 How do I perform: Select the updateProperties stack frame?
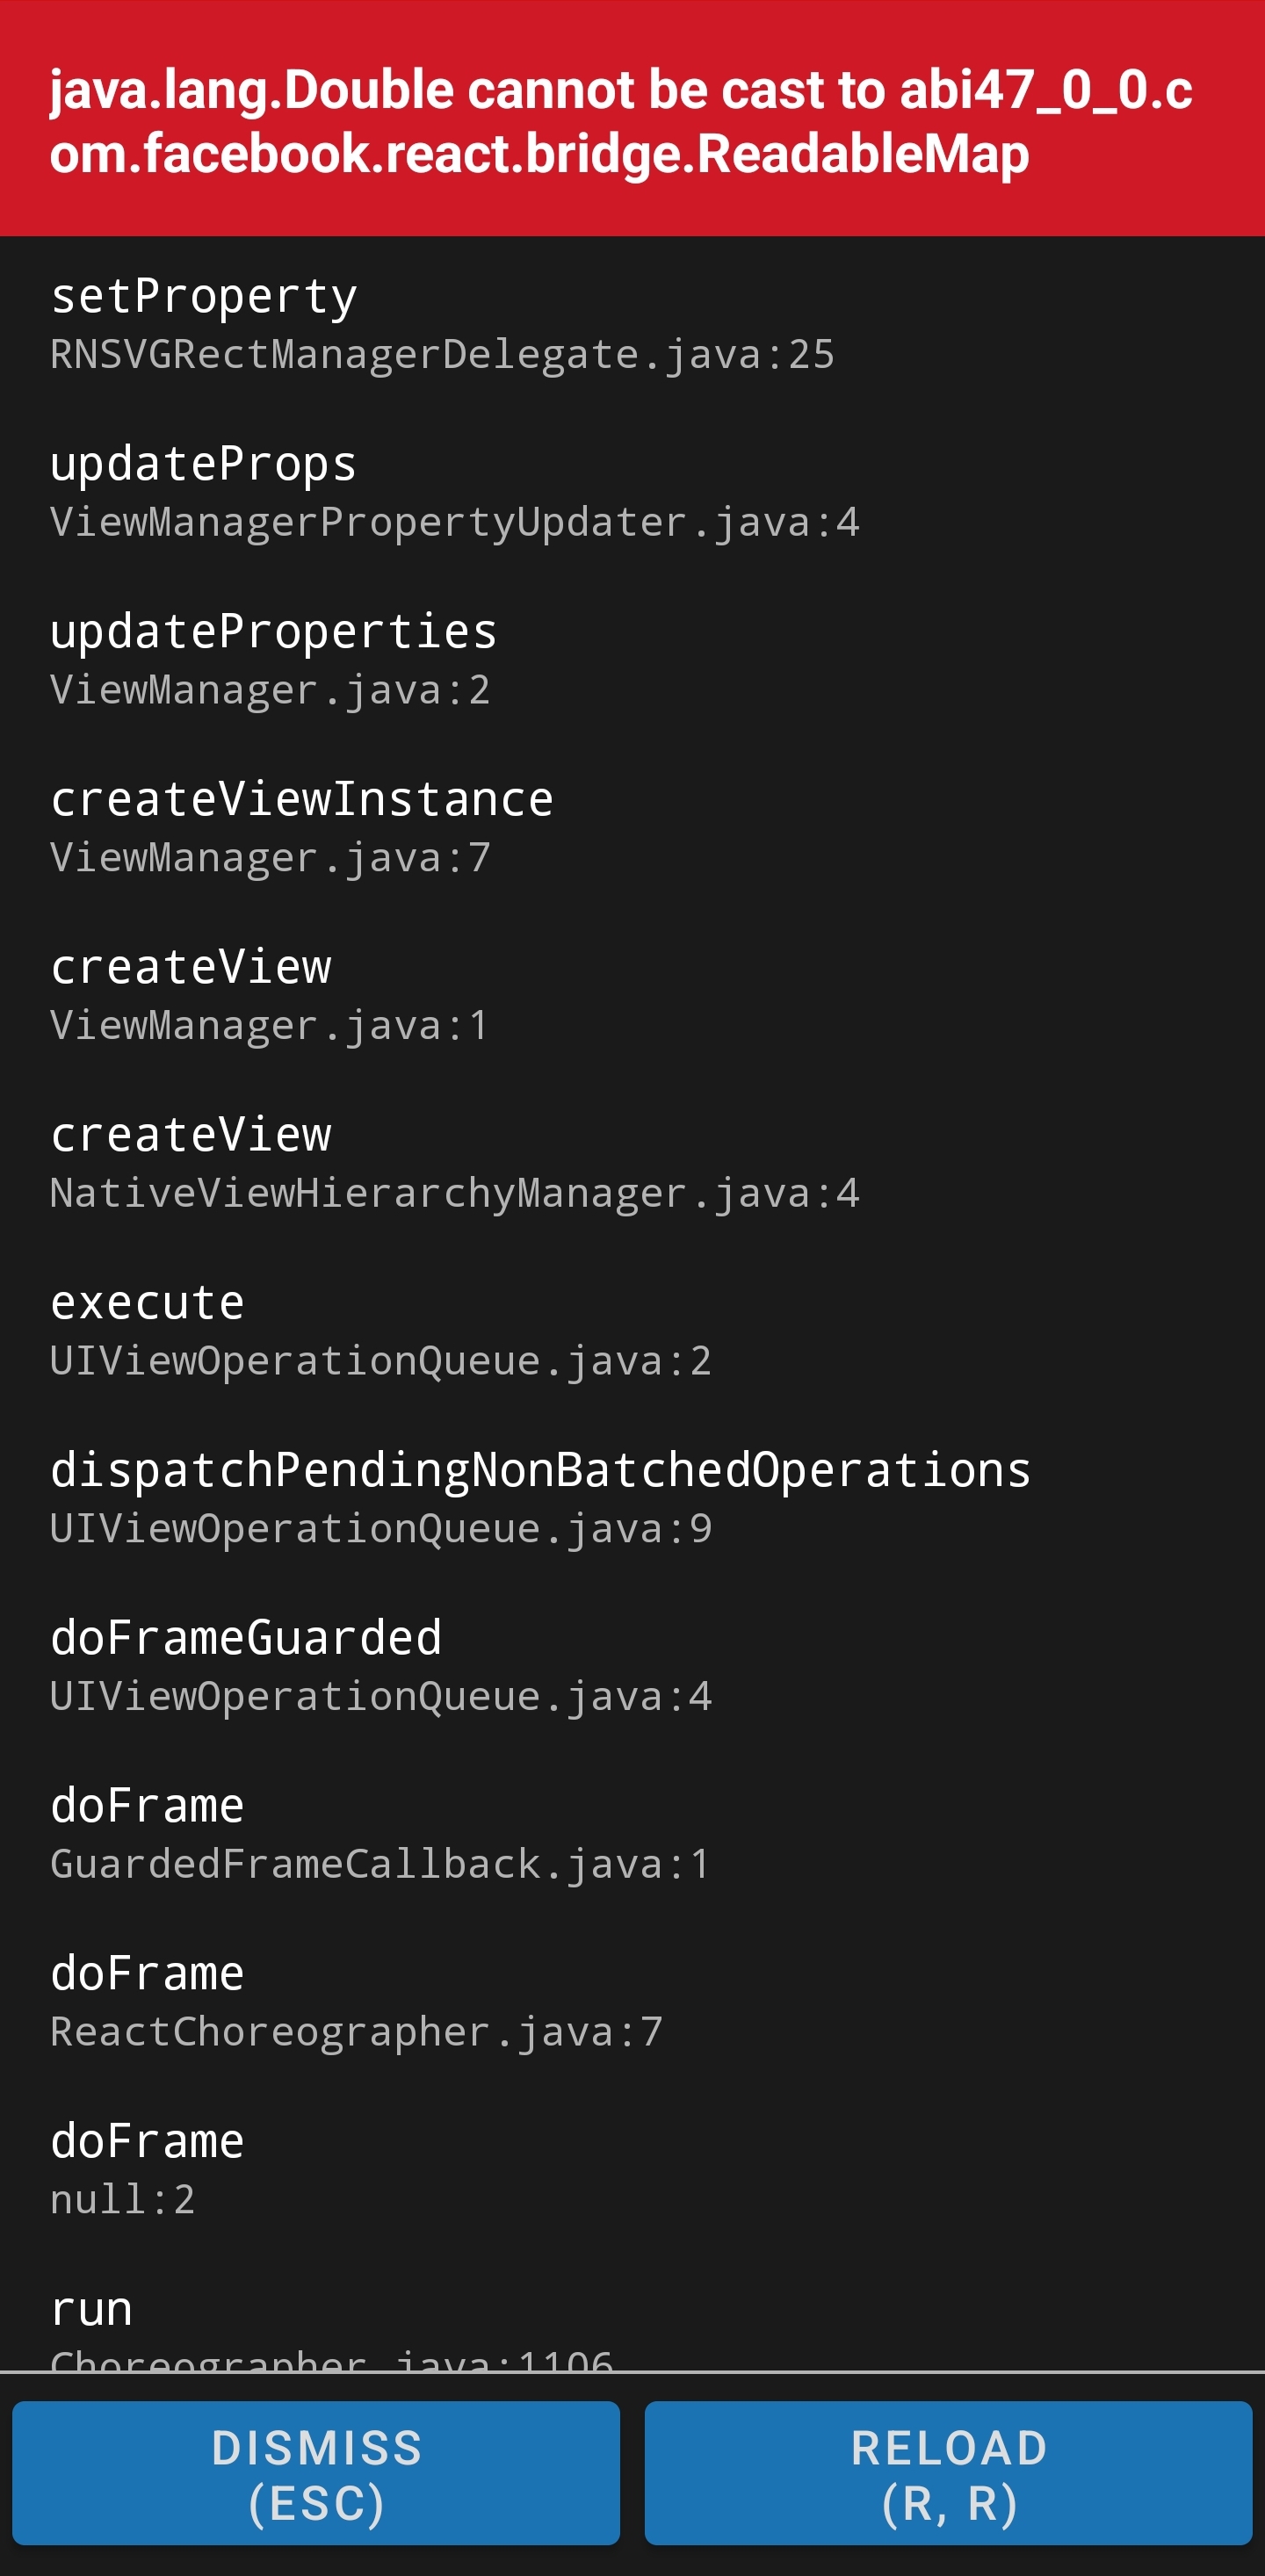272,631
